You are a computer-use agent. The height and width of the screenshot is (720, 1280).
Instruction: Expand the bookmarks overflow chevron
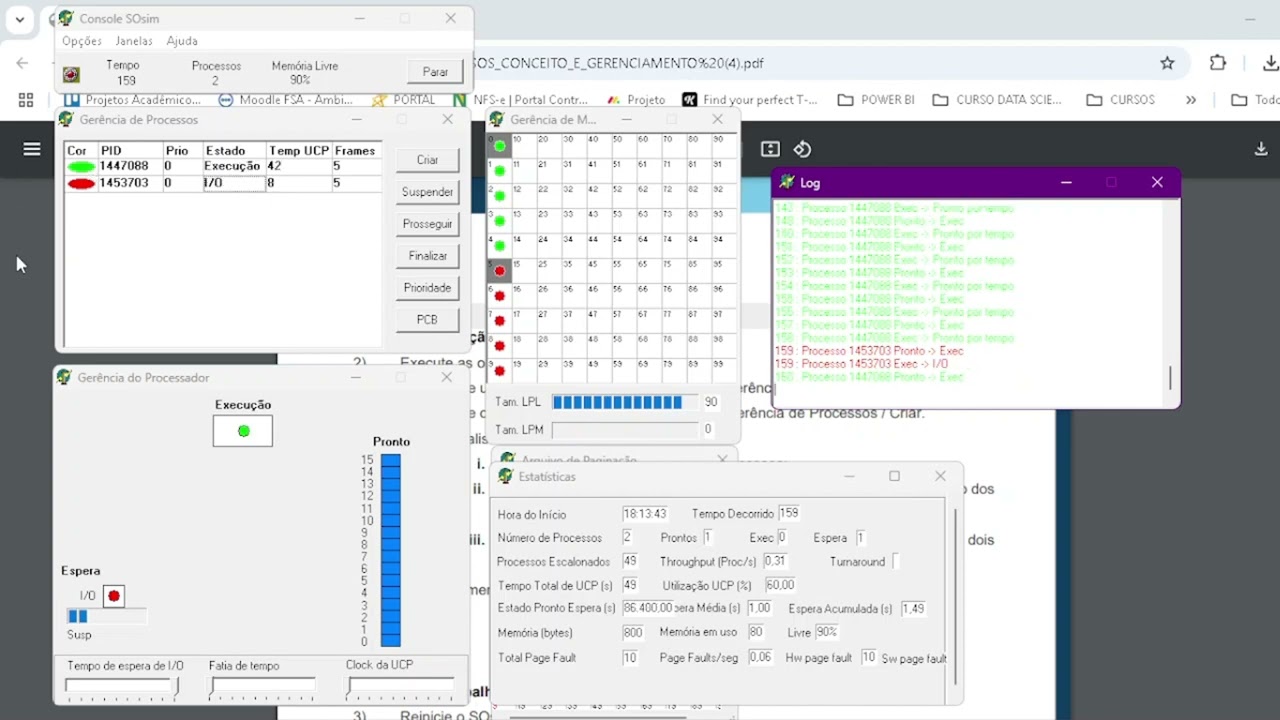click(1191, 100)
